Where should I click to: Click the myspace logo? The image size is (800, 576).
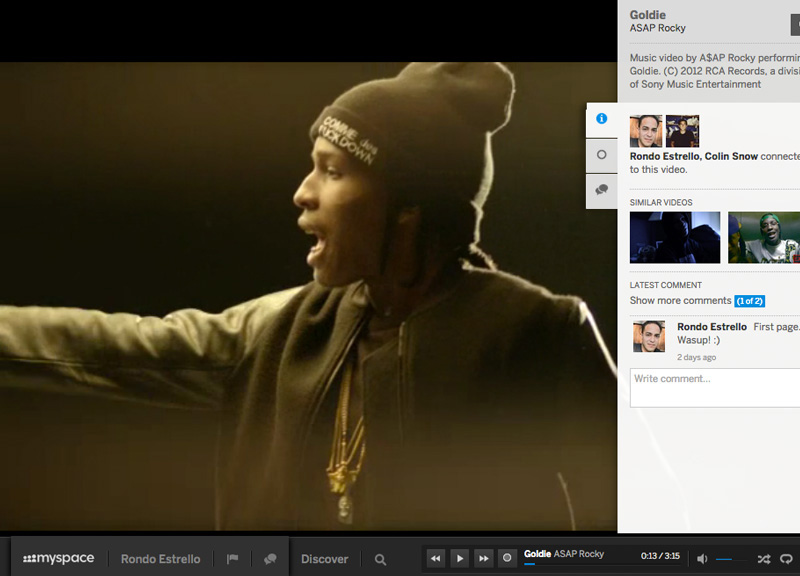(59, 559)
